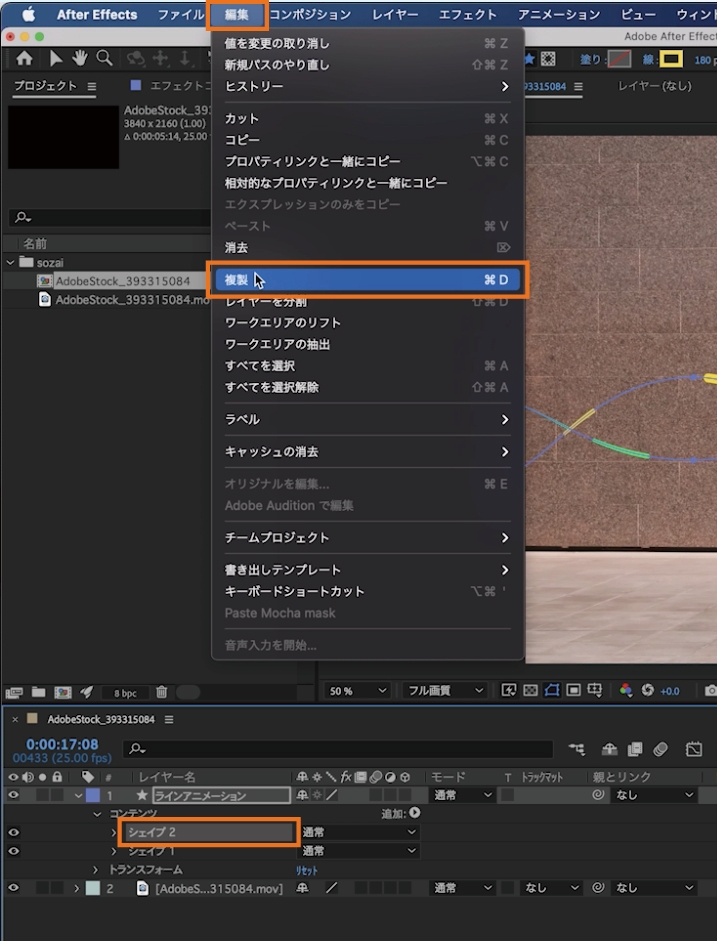
Task: Open the フル画質 resolution dropdown
Action: pos(445,691)
